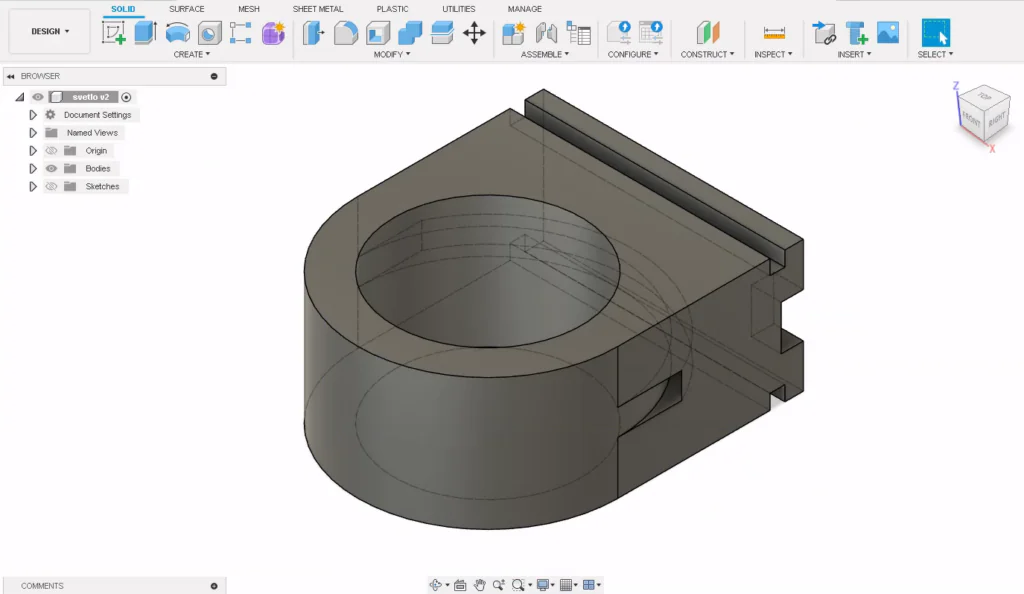Select the Revolve tool icon
1024x594 pixels.
point(177,33)
